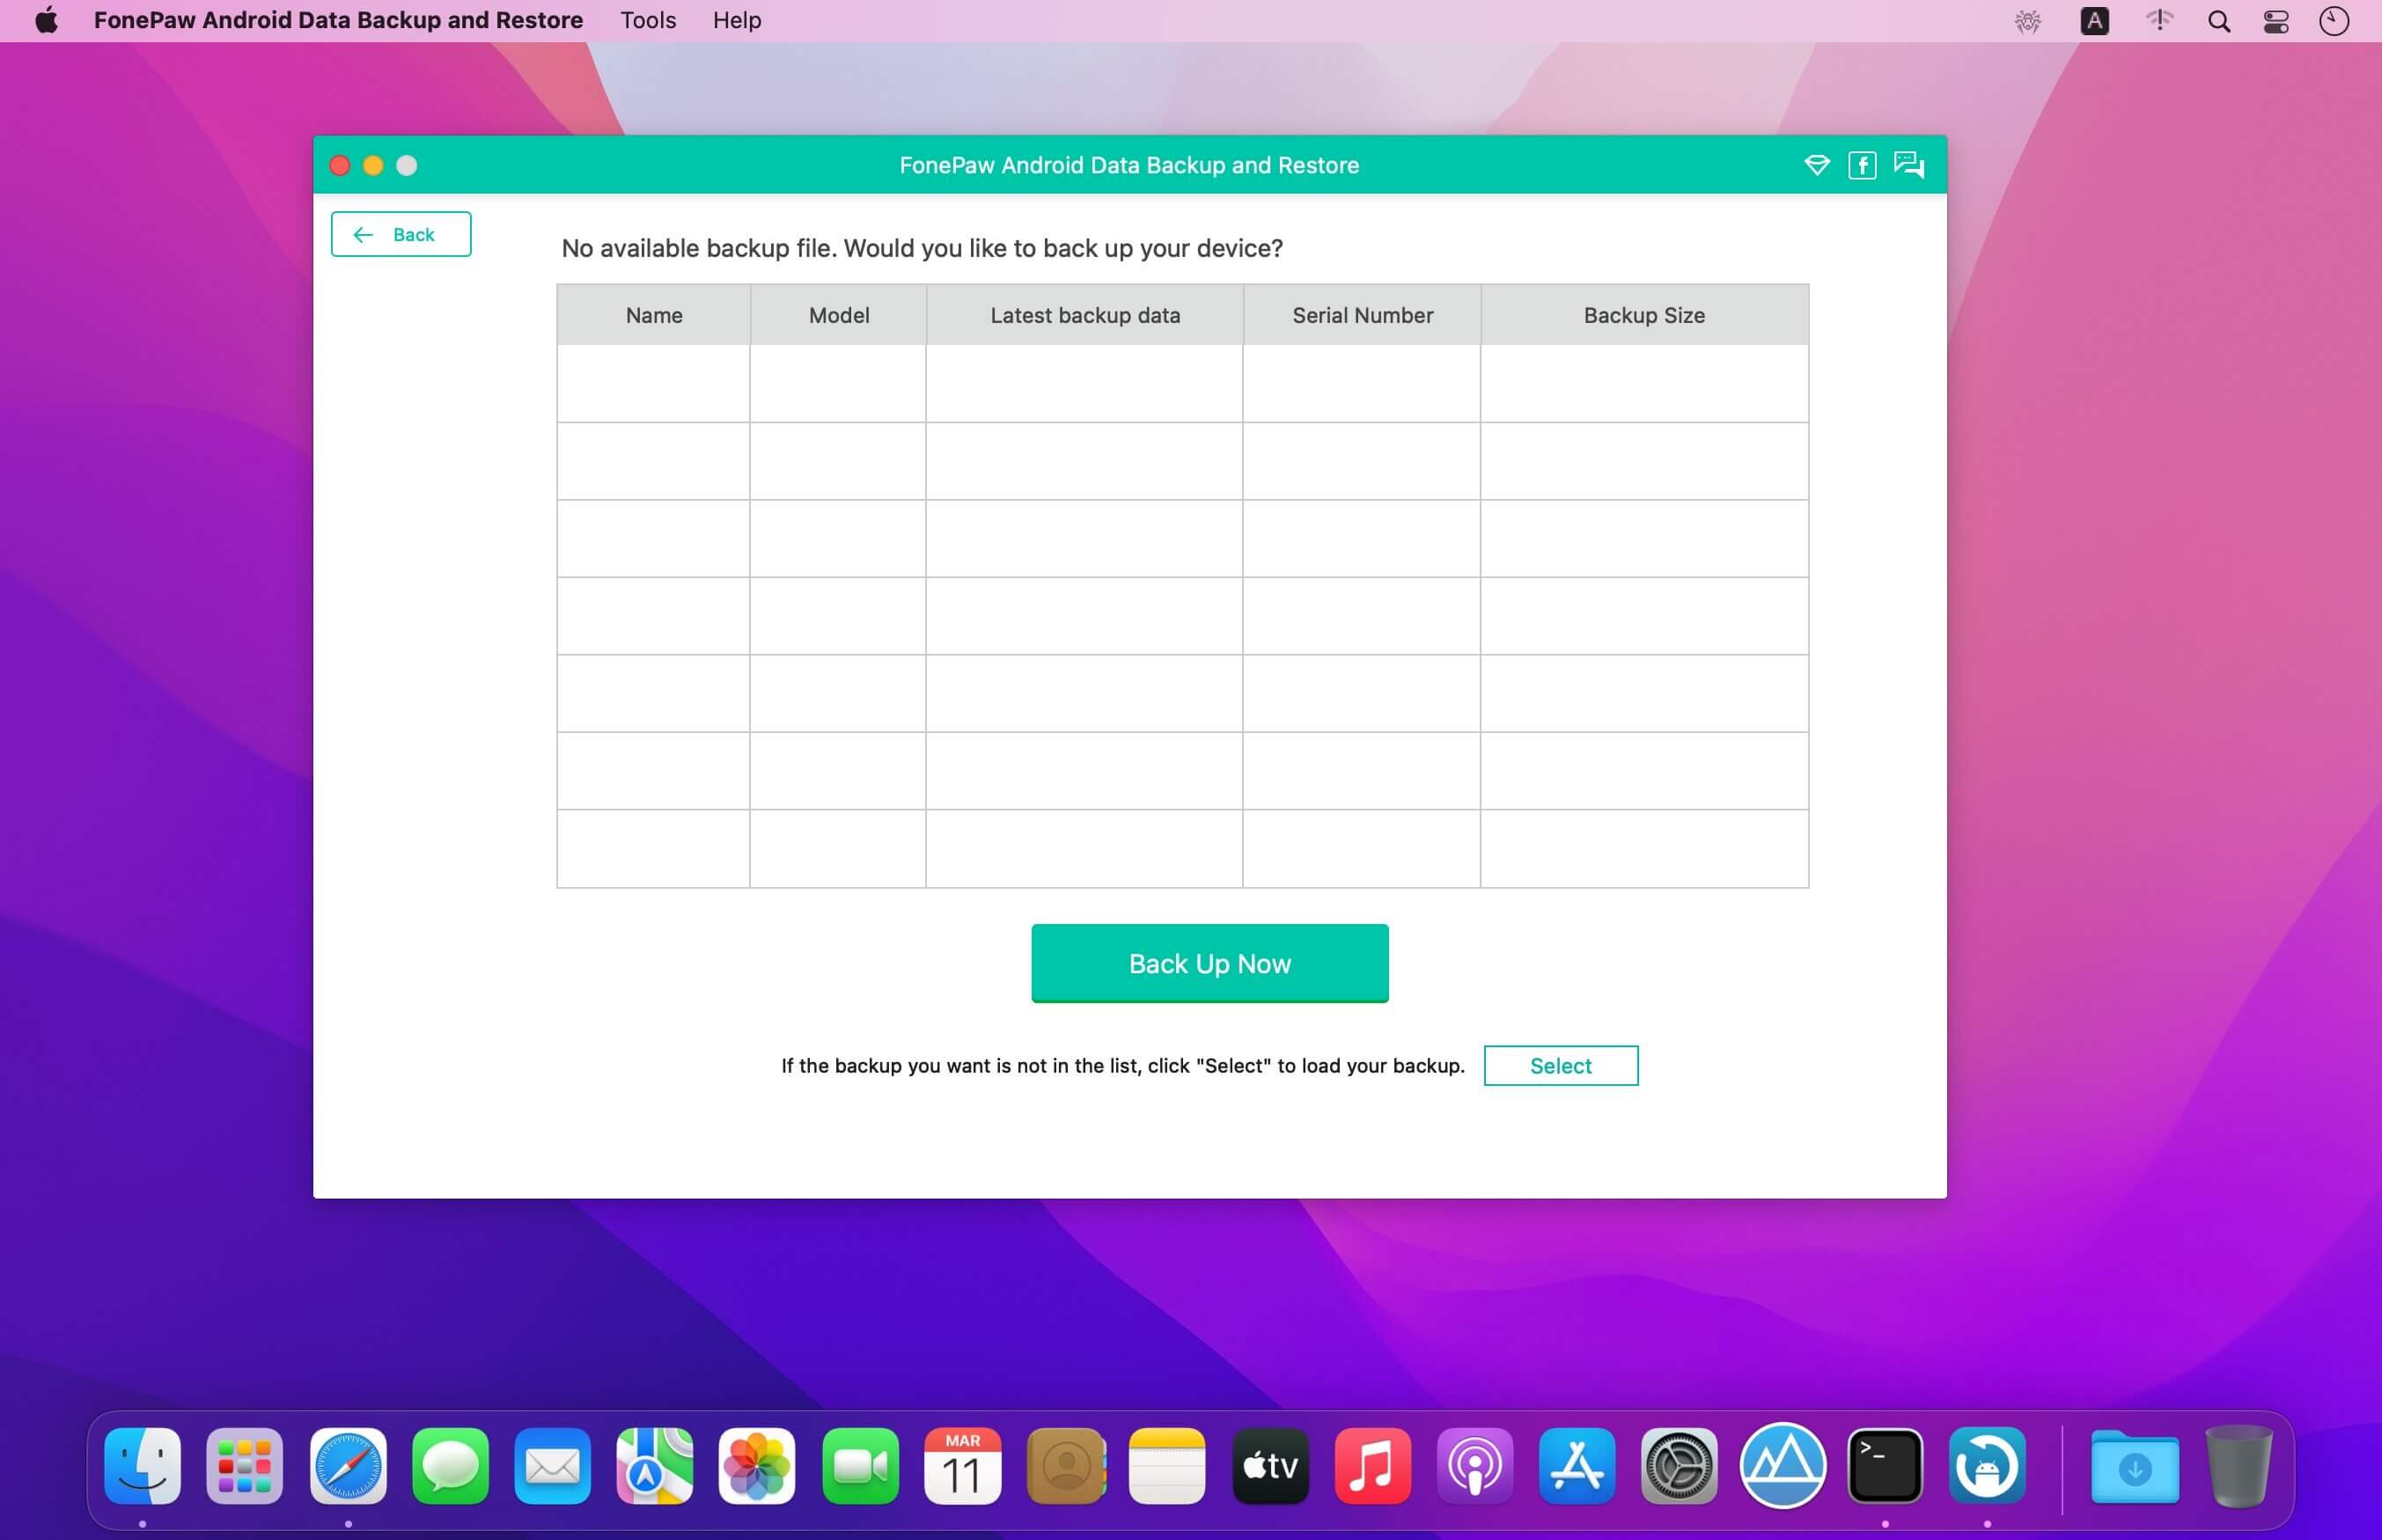The width and height of the screenshot is (2382, 1540).
Task: Open the feedback chat bubble icon
Action: coord(1909,165)
